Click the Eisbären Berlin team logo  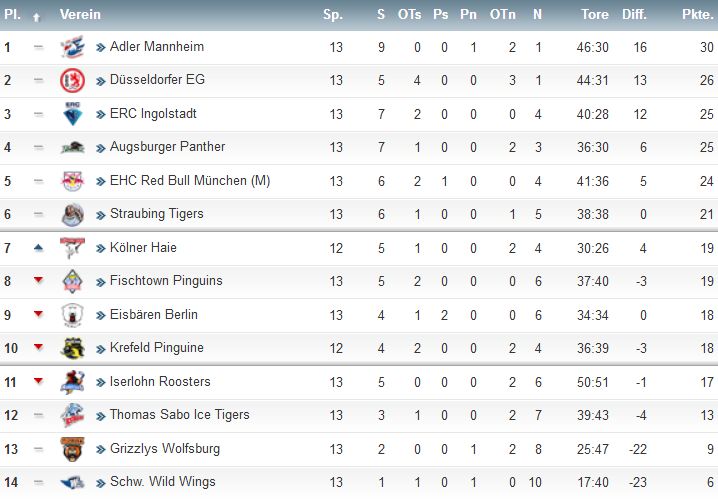pos(72,315)
